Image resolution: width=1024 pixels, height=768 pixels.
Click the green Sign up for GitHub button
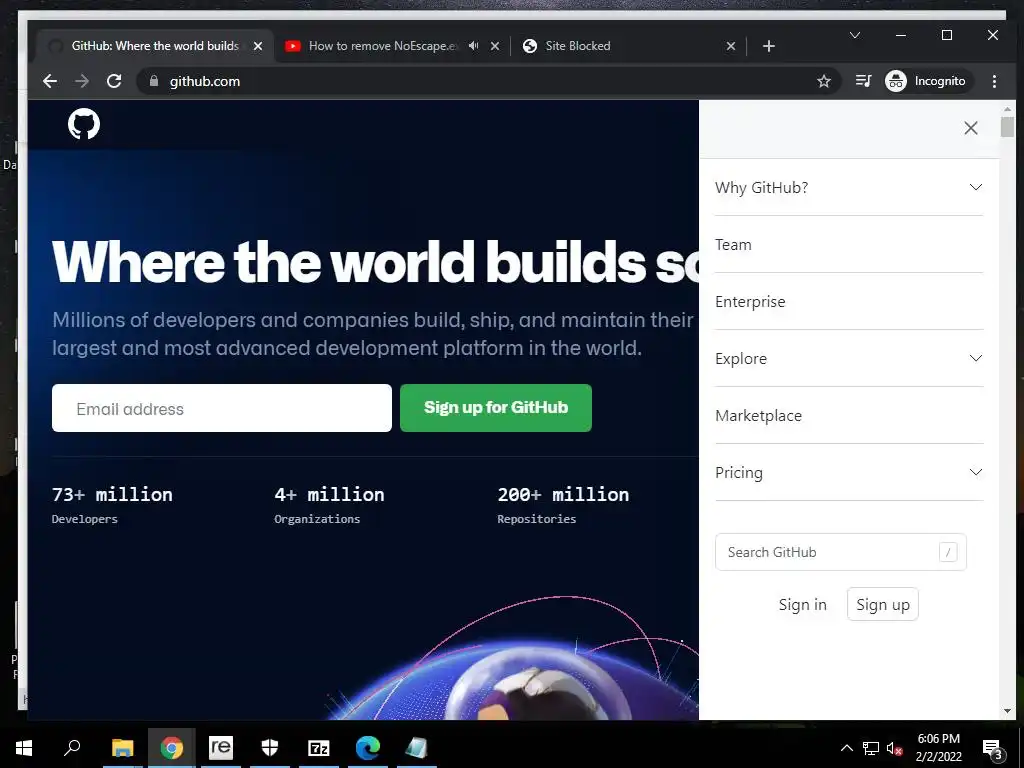[x=496, y=408]
